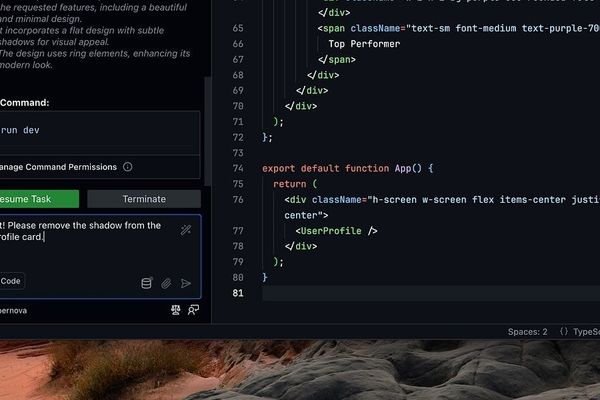Click the '<UserProfile />' code on line 77

click(x=336, y=231)
